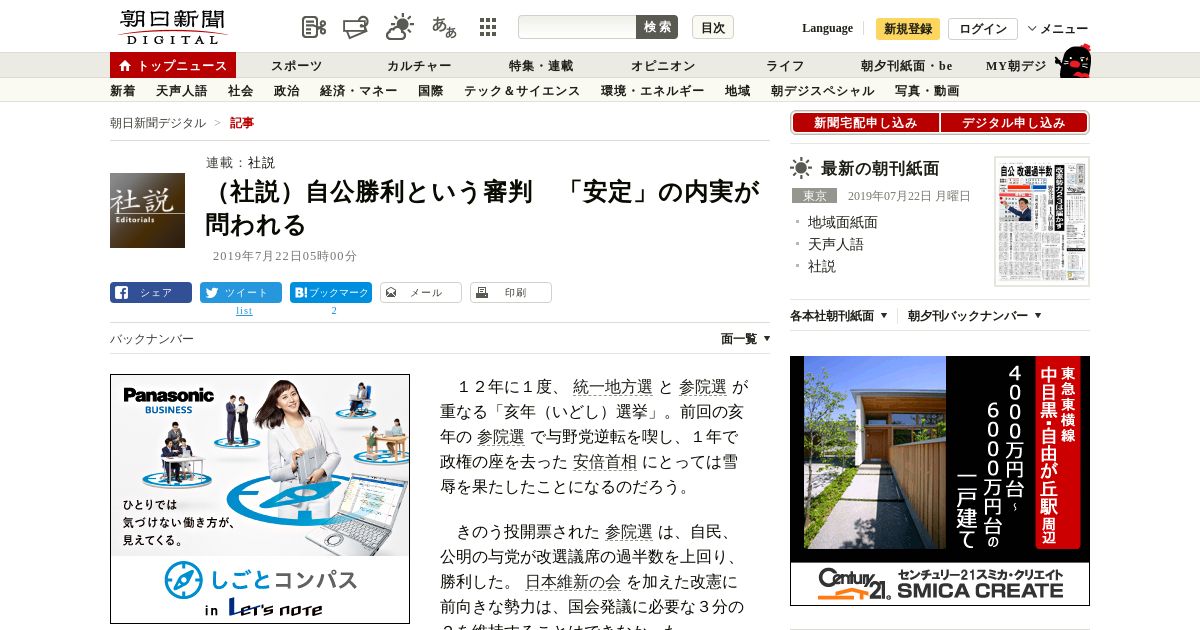1200x630 pixels.
Task: Open 安倍首相 keyword link
Action: tap(605, 462)
